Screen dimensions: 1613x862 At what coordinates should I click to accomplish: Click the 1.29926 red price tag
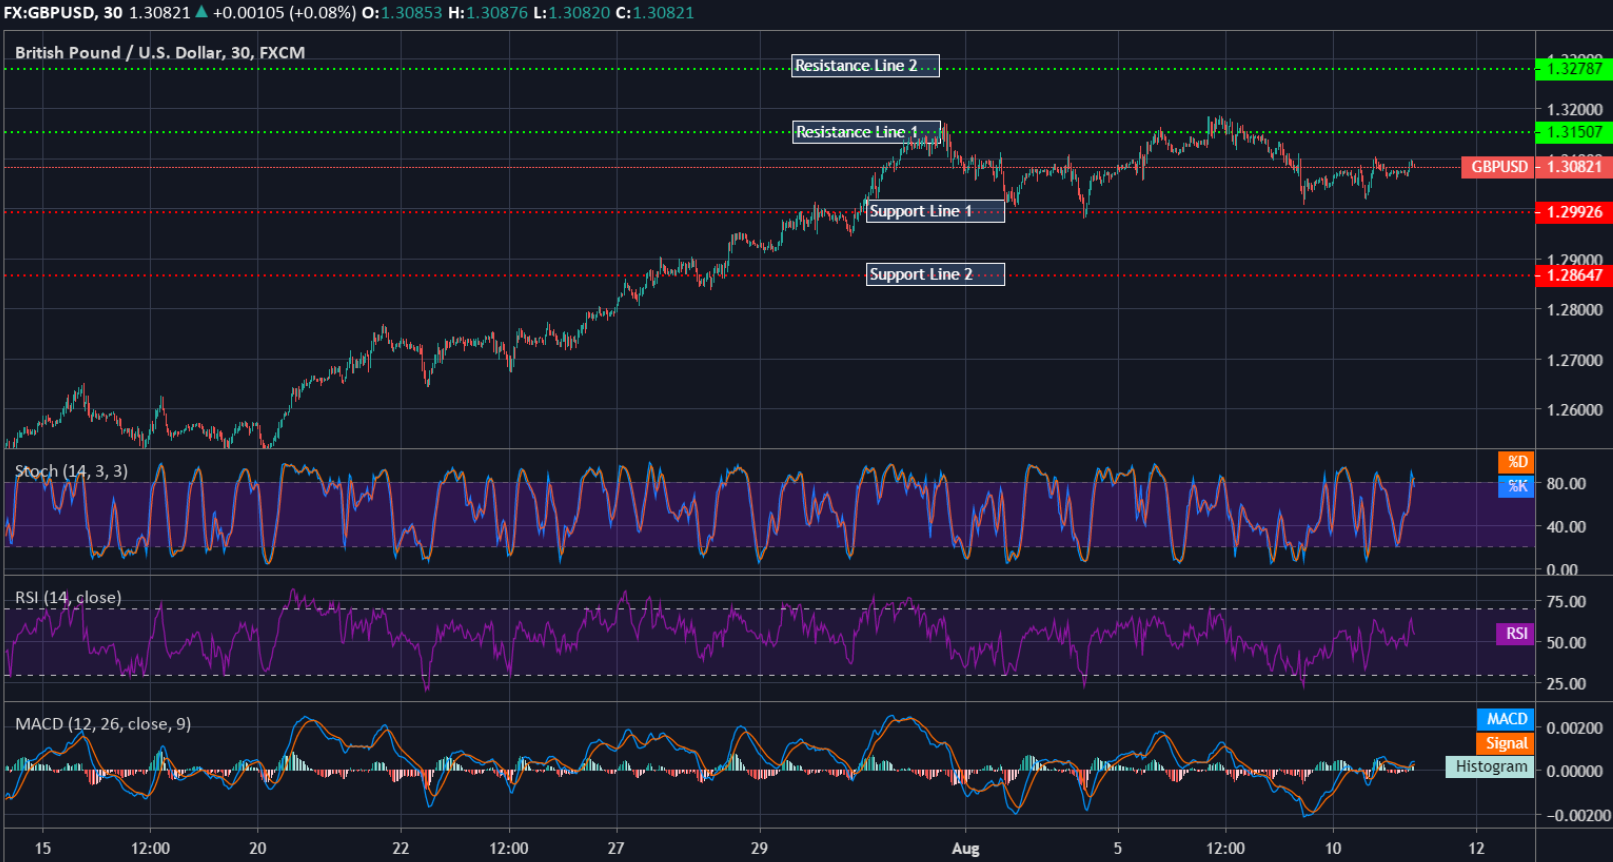tap(1574, 212)
